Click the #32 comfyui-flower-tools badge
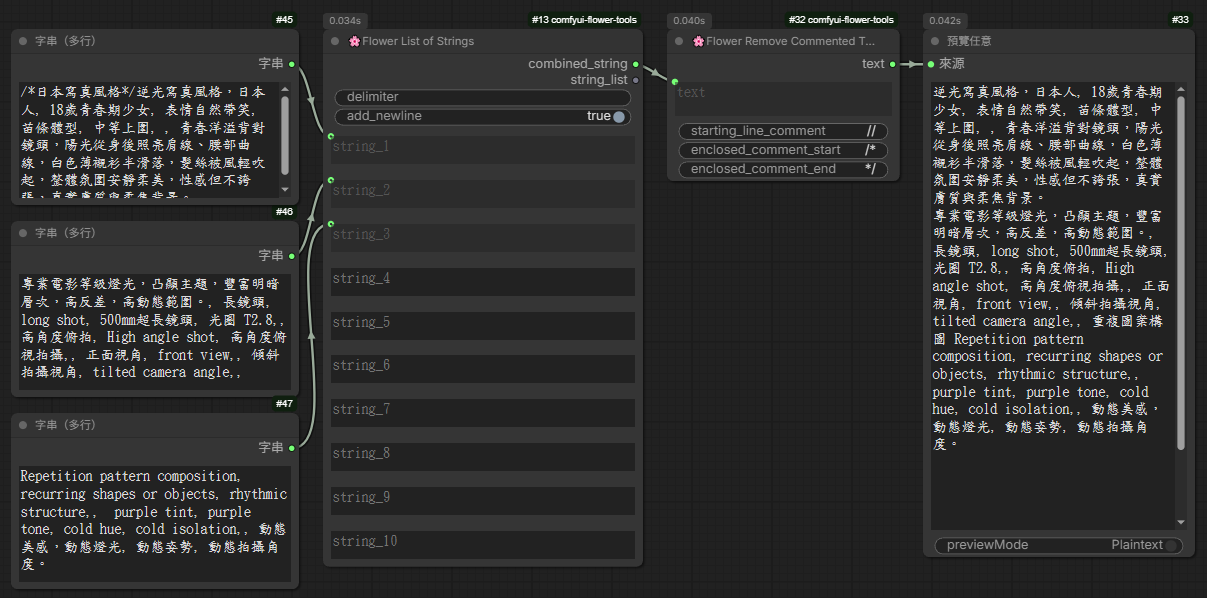1207x598 pixels. pyautogui.click(x=841, y=20)
